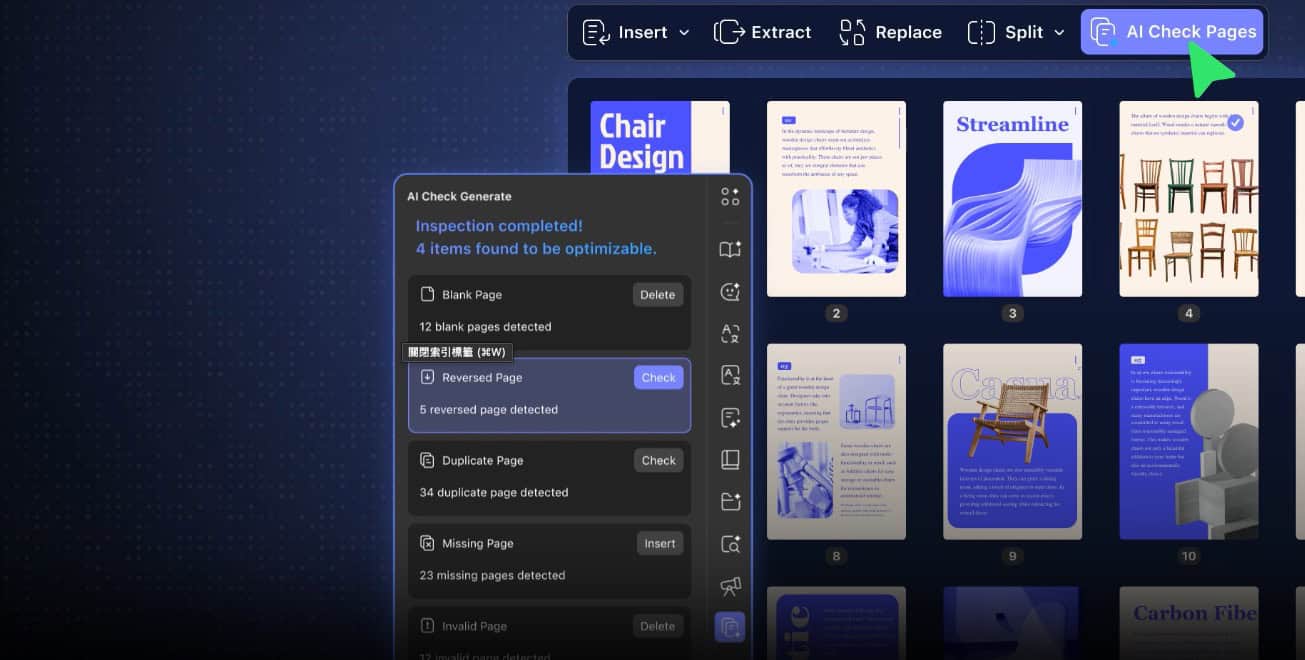Open the AI chat smiley face icon
1305x660 pixels.
tap(730, 292)
